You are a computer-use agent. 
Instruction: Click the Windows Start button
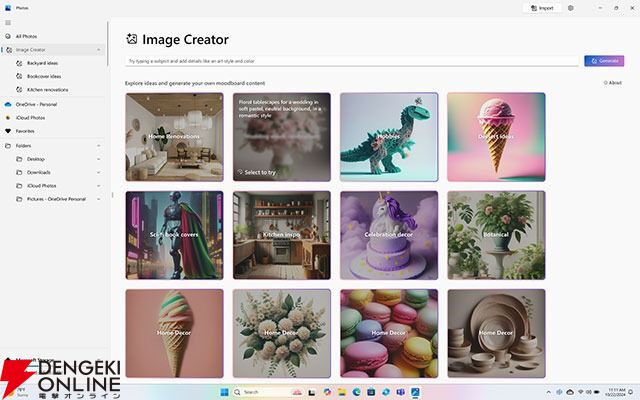point(224,391)
